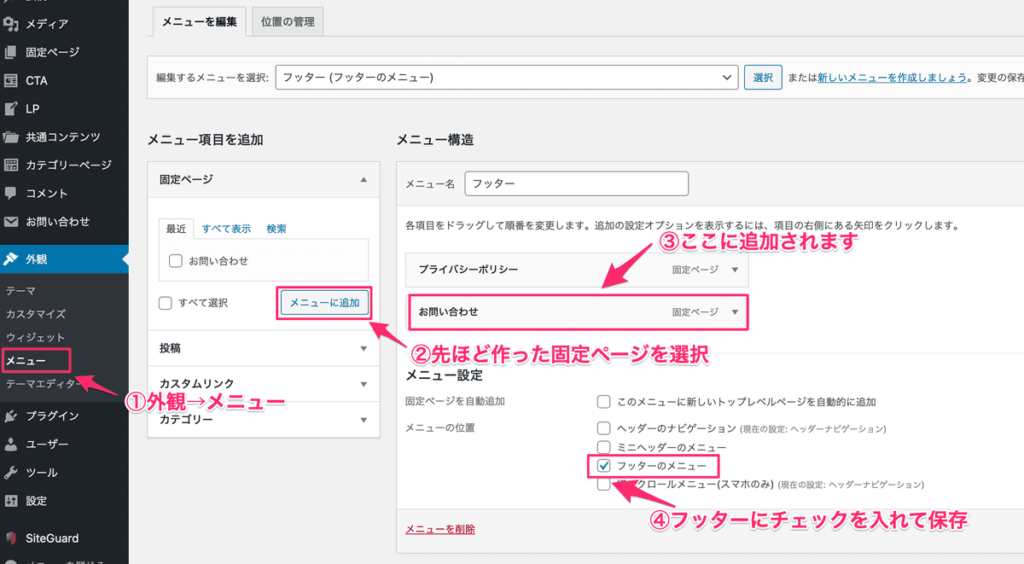Screen dimensions: 1024x564
Task: Uncheck the フッターのメニュー checkbox
Action: click(x=603, y=466)
